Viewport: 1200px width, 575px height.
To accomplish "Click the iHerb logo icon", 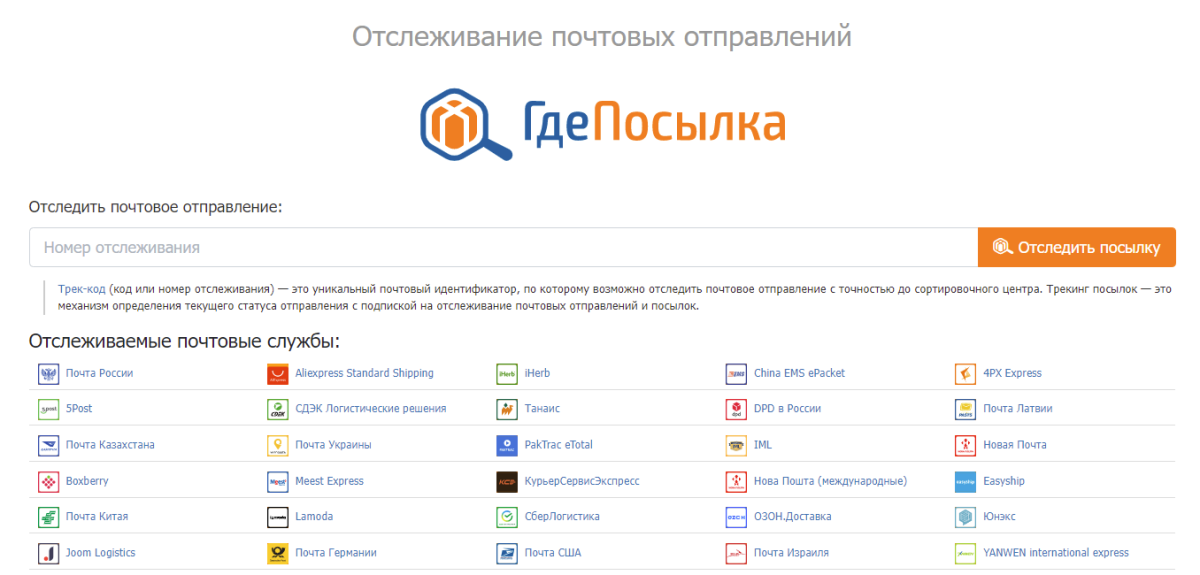I will point(507,374).
